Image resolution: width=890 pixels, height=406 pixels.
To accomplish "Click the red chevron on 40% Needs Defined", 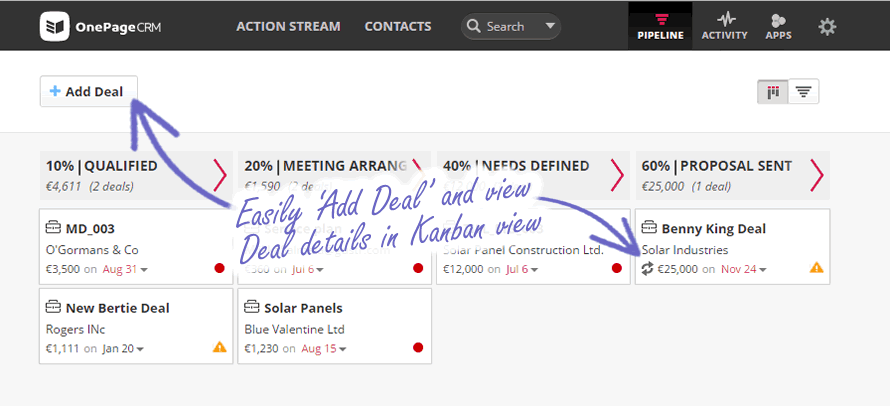I will [617, 175].
